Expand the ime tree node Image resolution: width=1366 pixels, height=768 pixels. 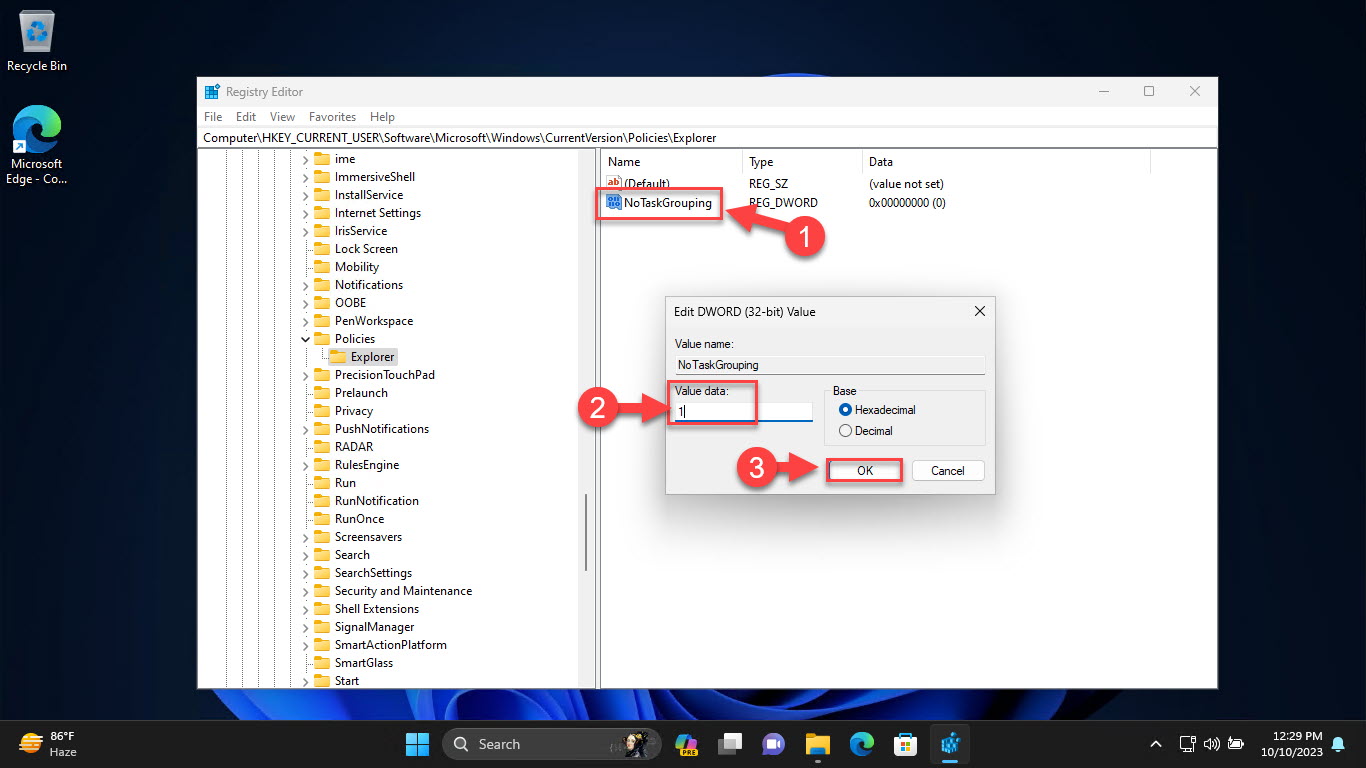[x=305, y=159]
